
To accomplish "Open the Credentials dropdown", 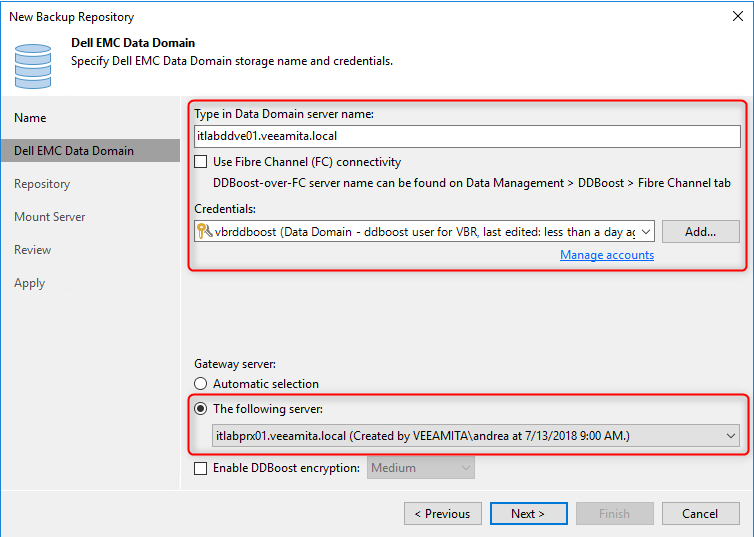I will (646, 232).
